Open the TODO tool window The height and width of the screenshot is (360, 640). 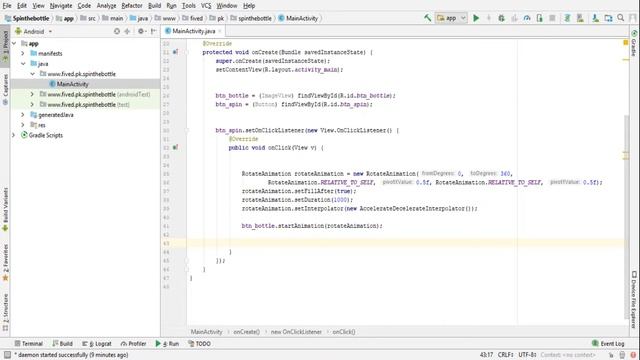click(200, 344)
